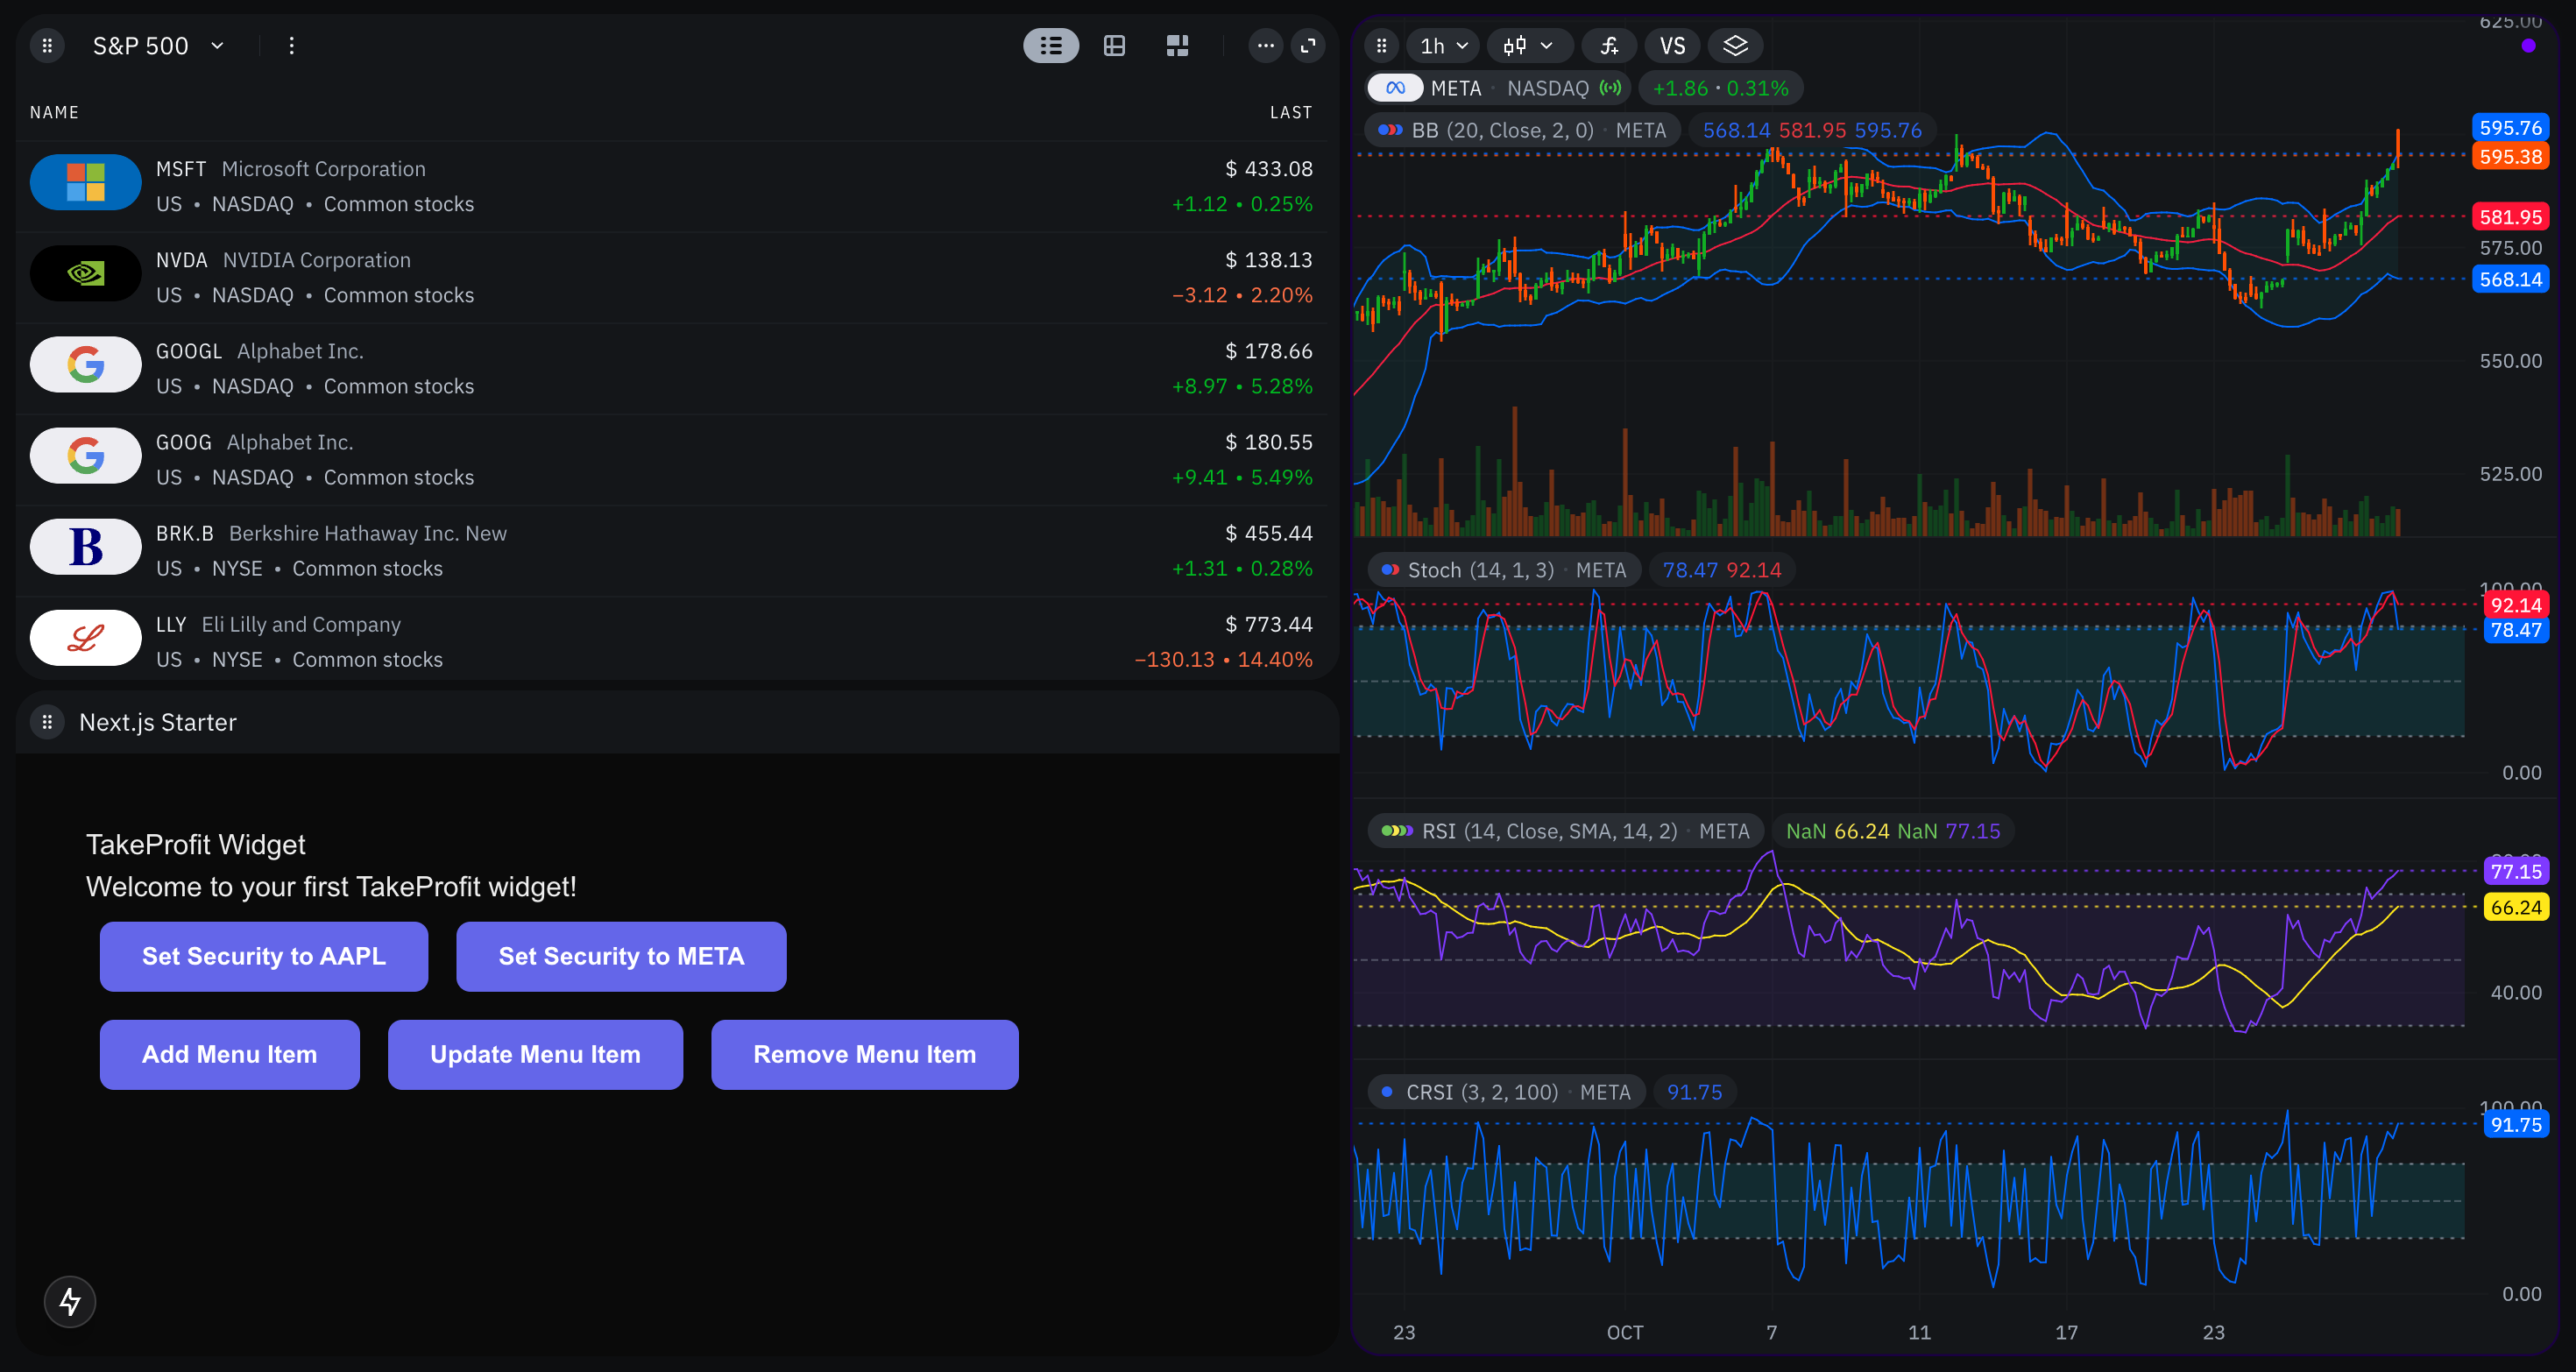This screenshot has height=1372, width=2576.
Task: Click the VS compare symbols icon
Action: pyautogui.click(x=1671, y=46)
